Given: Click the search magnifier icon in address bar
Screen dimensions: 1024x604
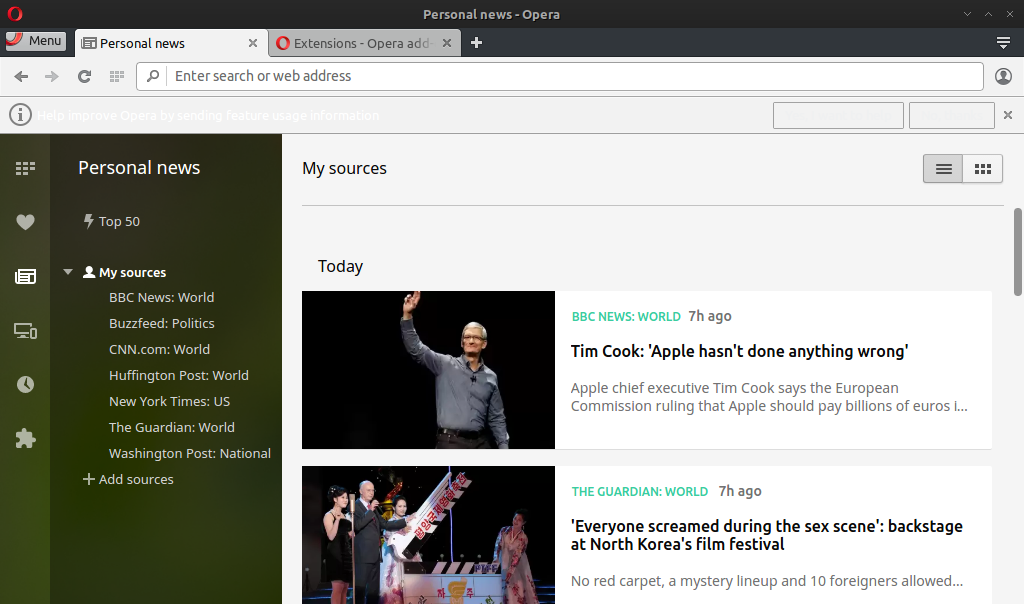Looking at the screenshot, I should [x=153, y=76].
